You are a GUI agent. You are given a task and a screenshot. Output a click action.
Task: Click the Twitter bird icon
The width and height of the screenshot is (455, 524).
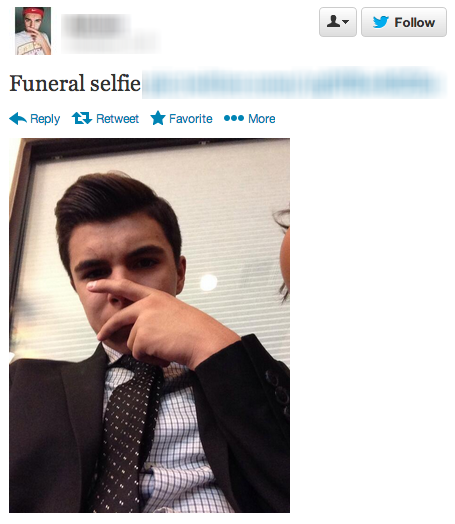coord(381,22)
